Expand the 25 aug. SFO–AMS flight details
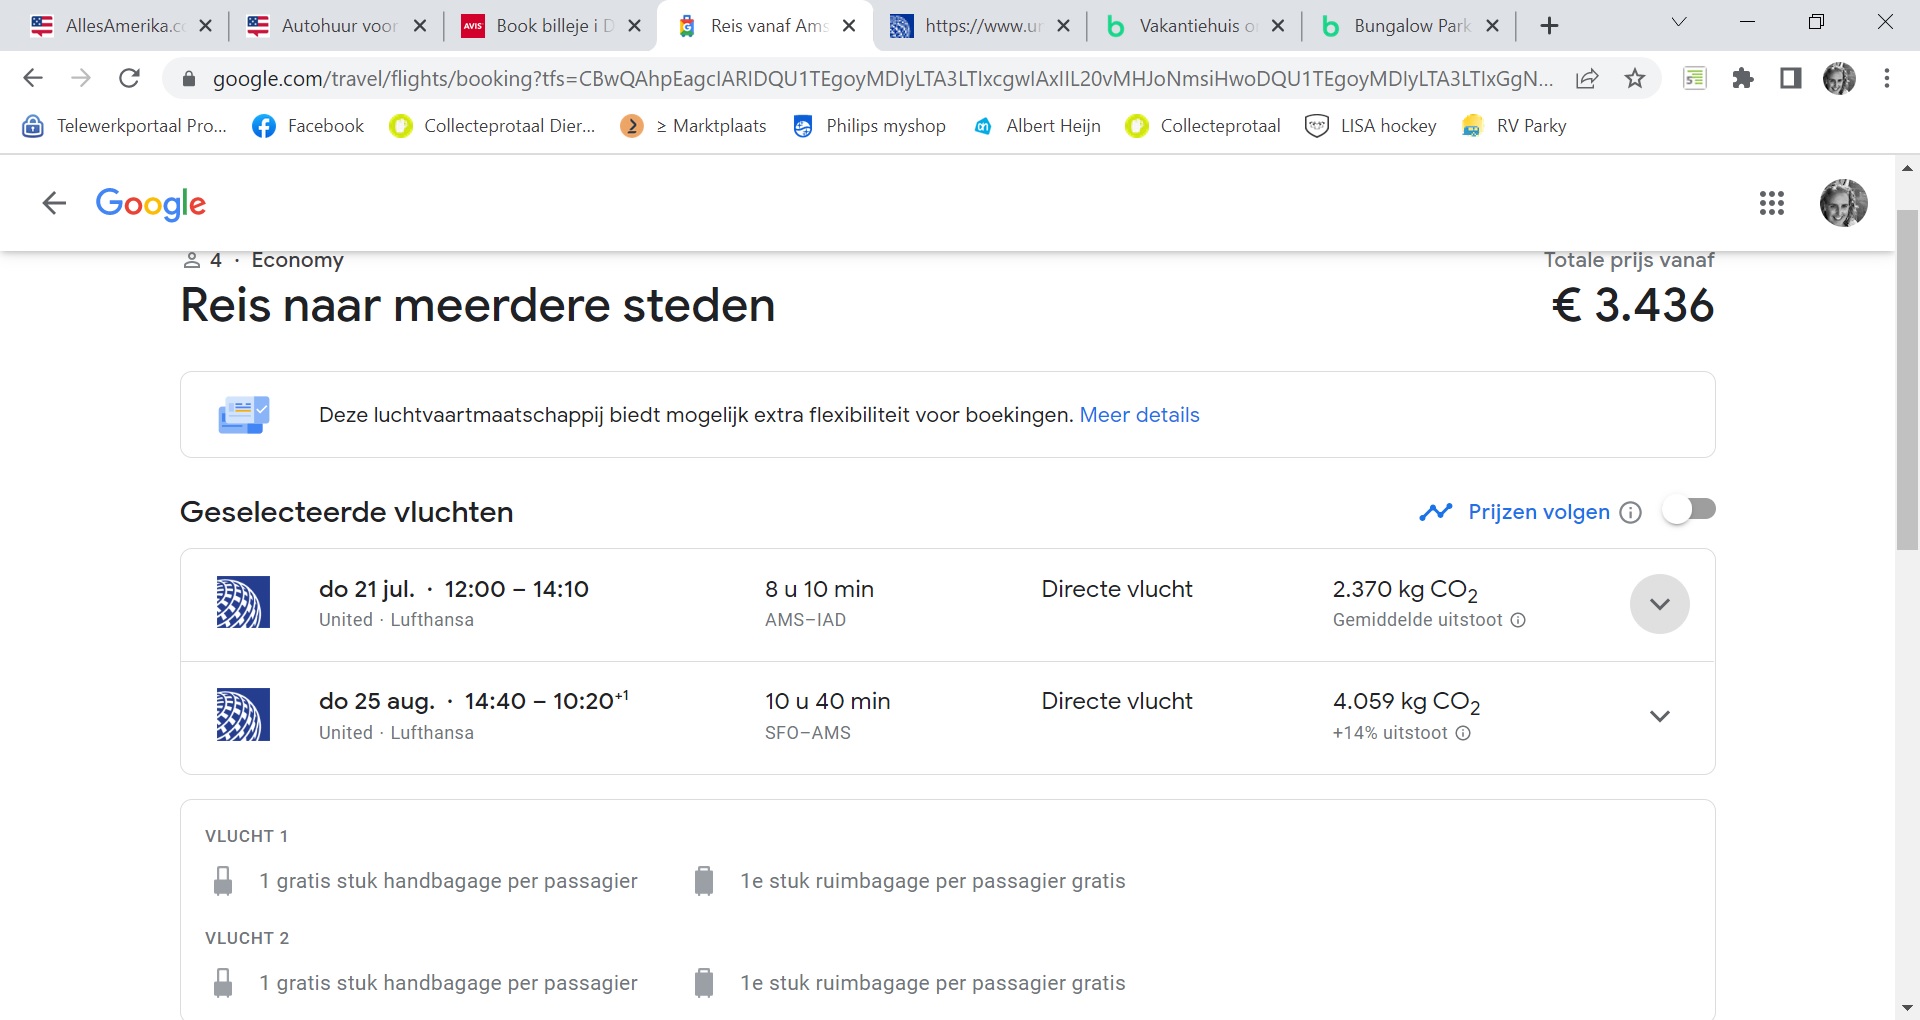 click(1659, 716)
